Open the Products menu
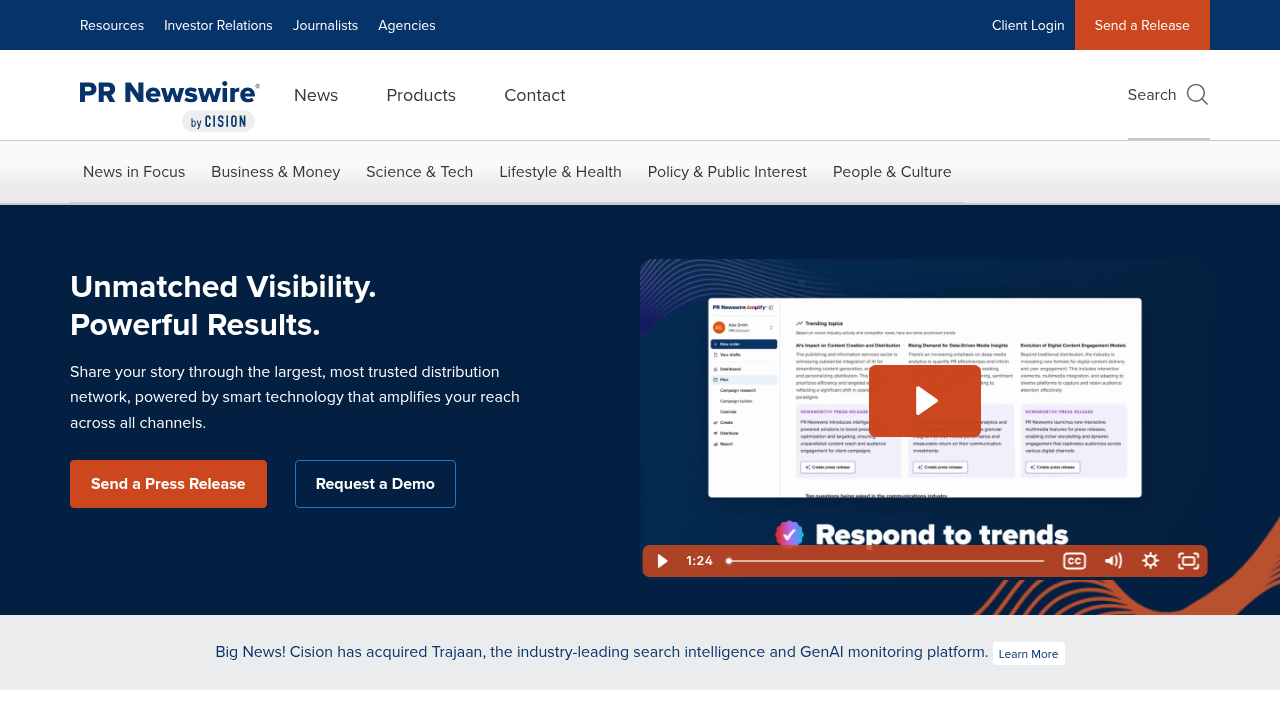 [421, 95]
